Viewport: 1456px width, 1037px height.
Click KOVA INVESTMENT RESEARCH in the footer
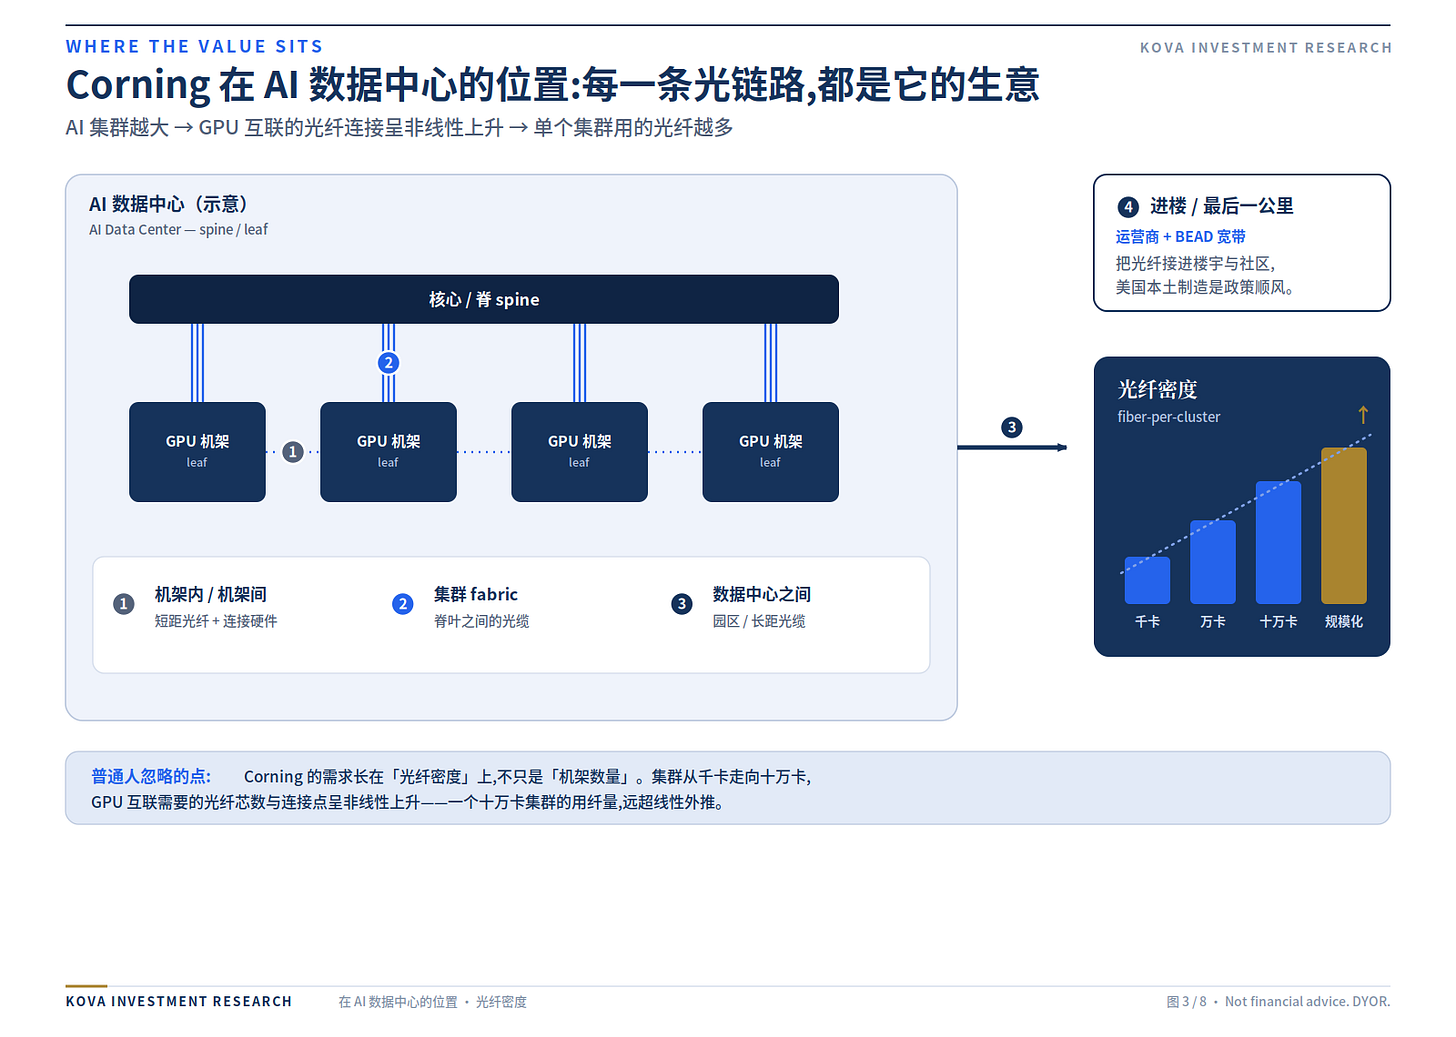179,1001
